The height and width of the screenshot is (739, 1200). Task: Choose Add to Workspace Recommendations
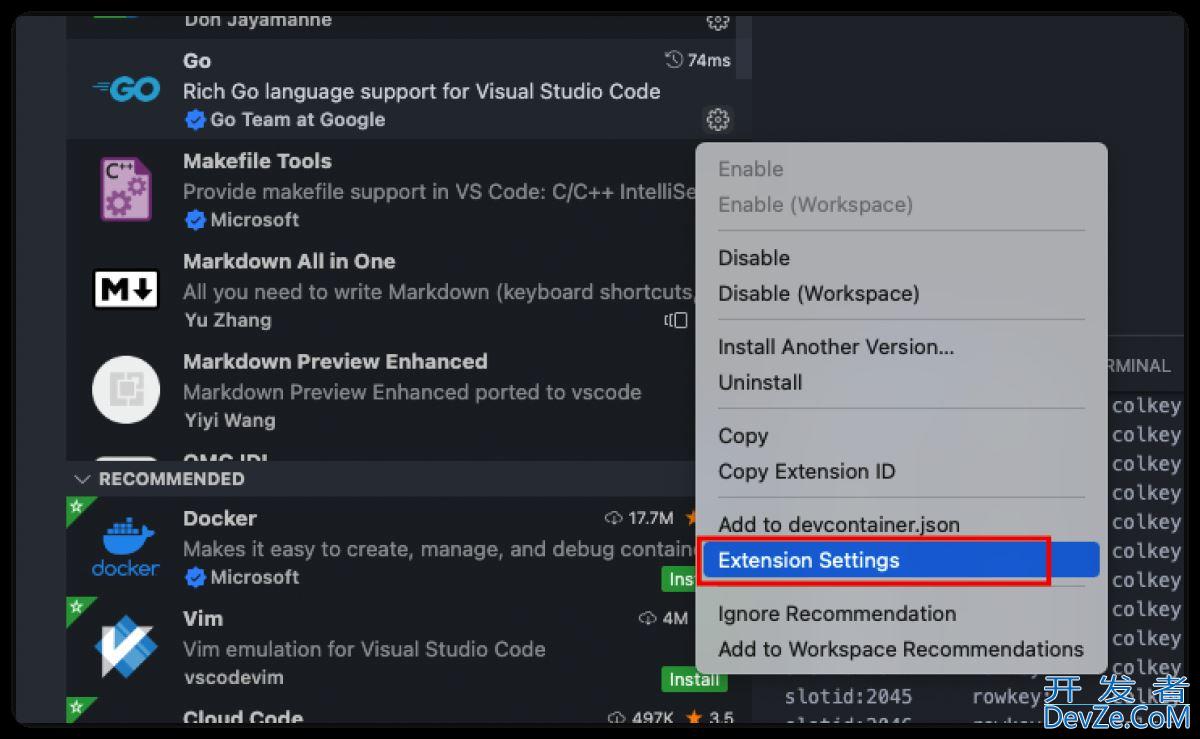901,650
